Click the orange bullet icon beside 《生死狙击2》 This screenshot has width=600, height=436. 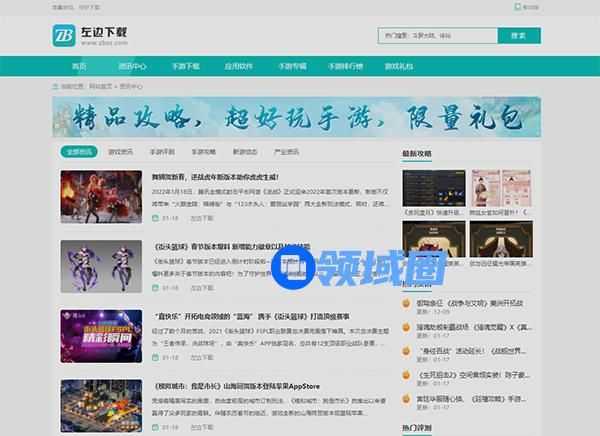pos(408,374)
